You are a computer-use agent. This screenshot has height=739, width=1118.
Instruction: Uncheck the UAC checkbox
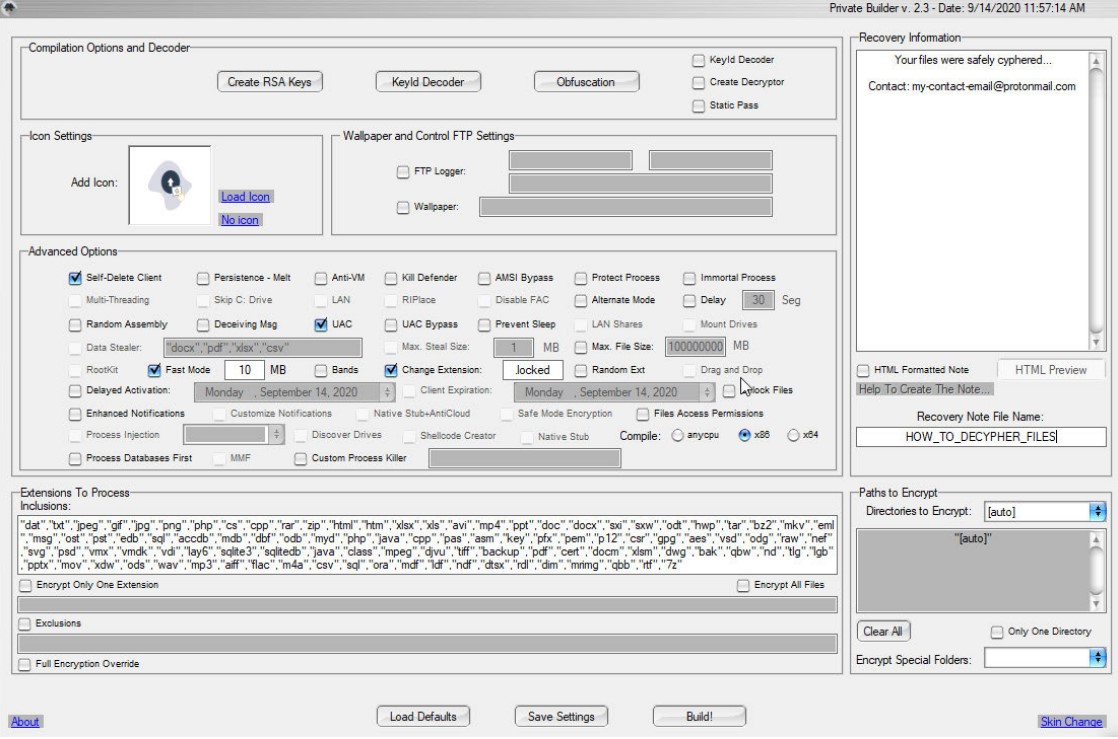pos(321,324)
